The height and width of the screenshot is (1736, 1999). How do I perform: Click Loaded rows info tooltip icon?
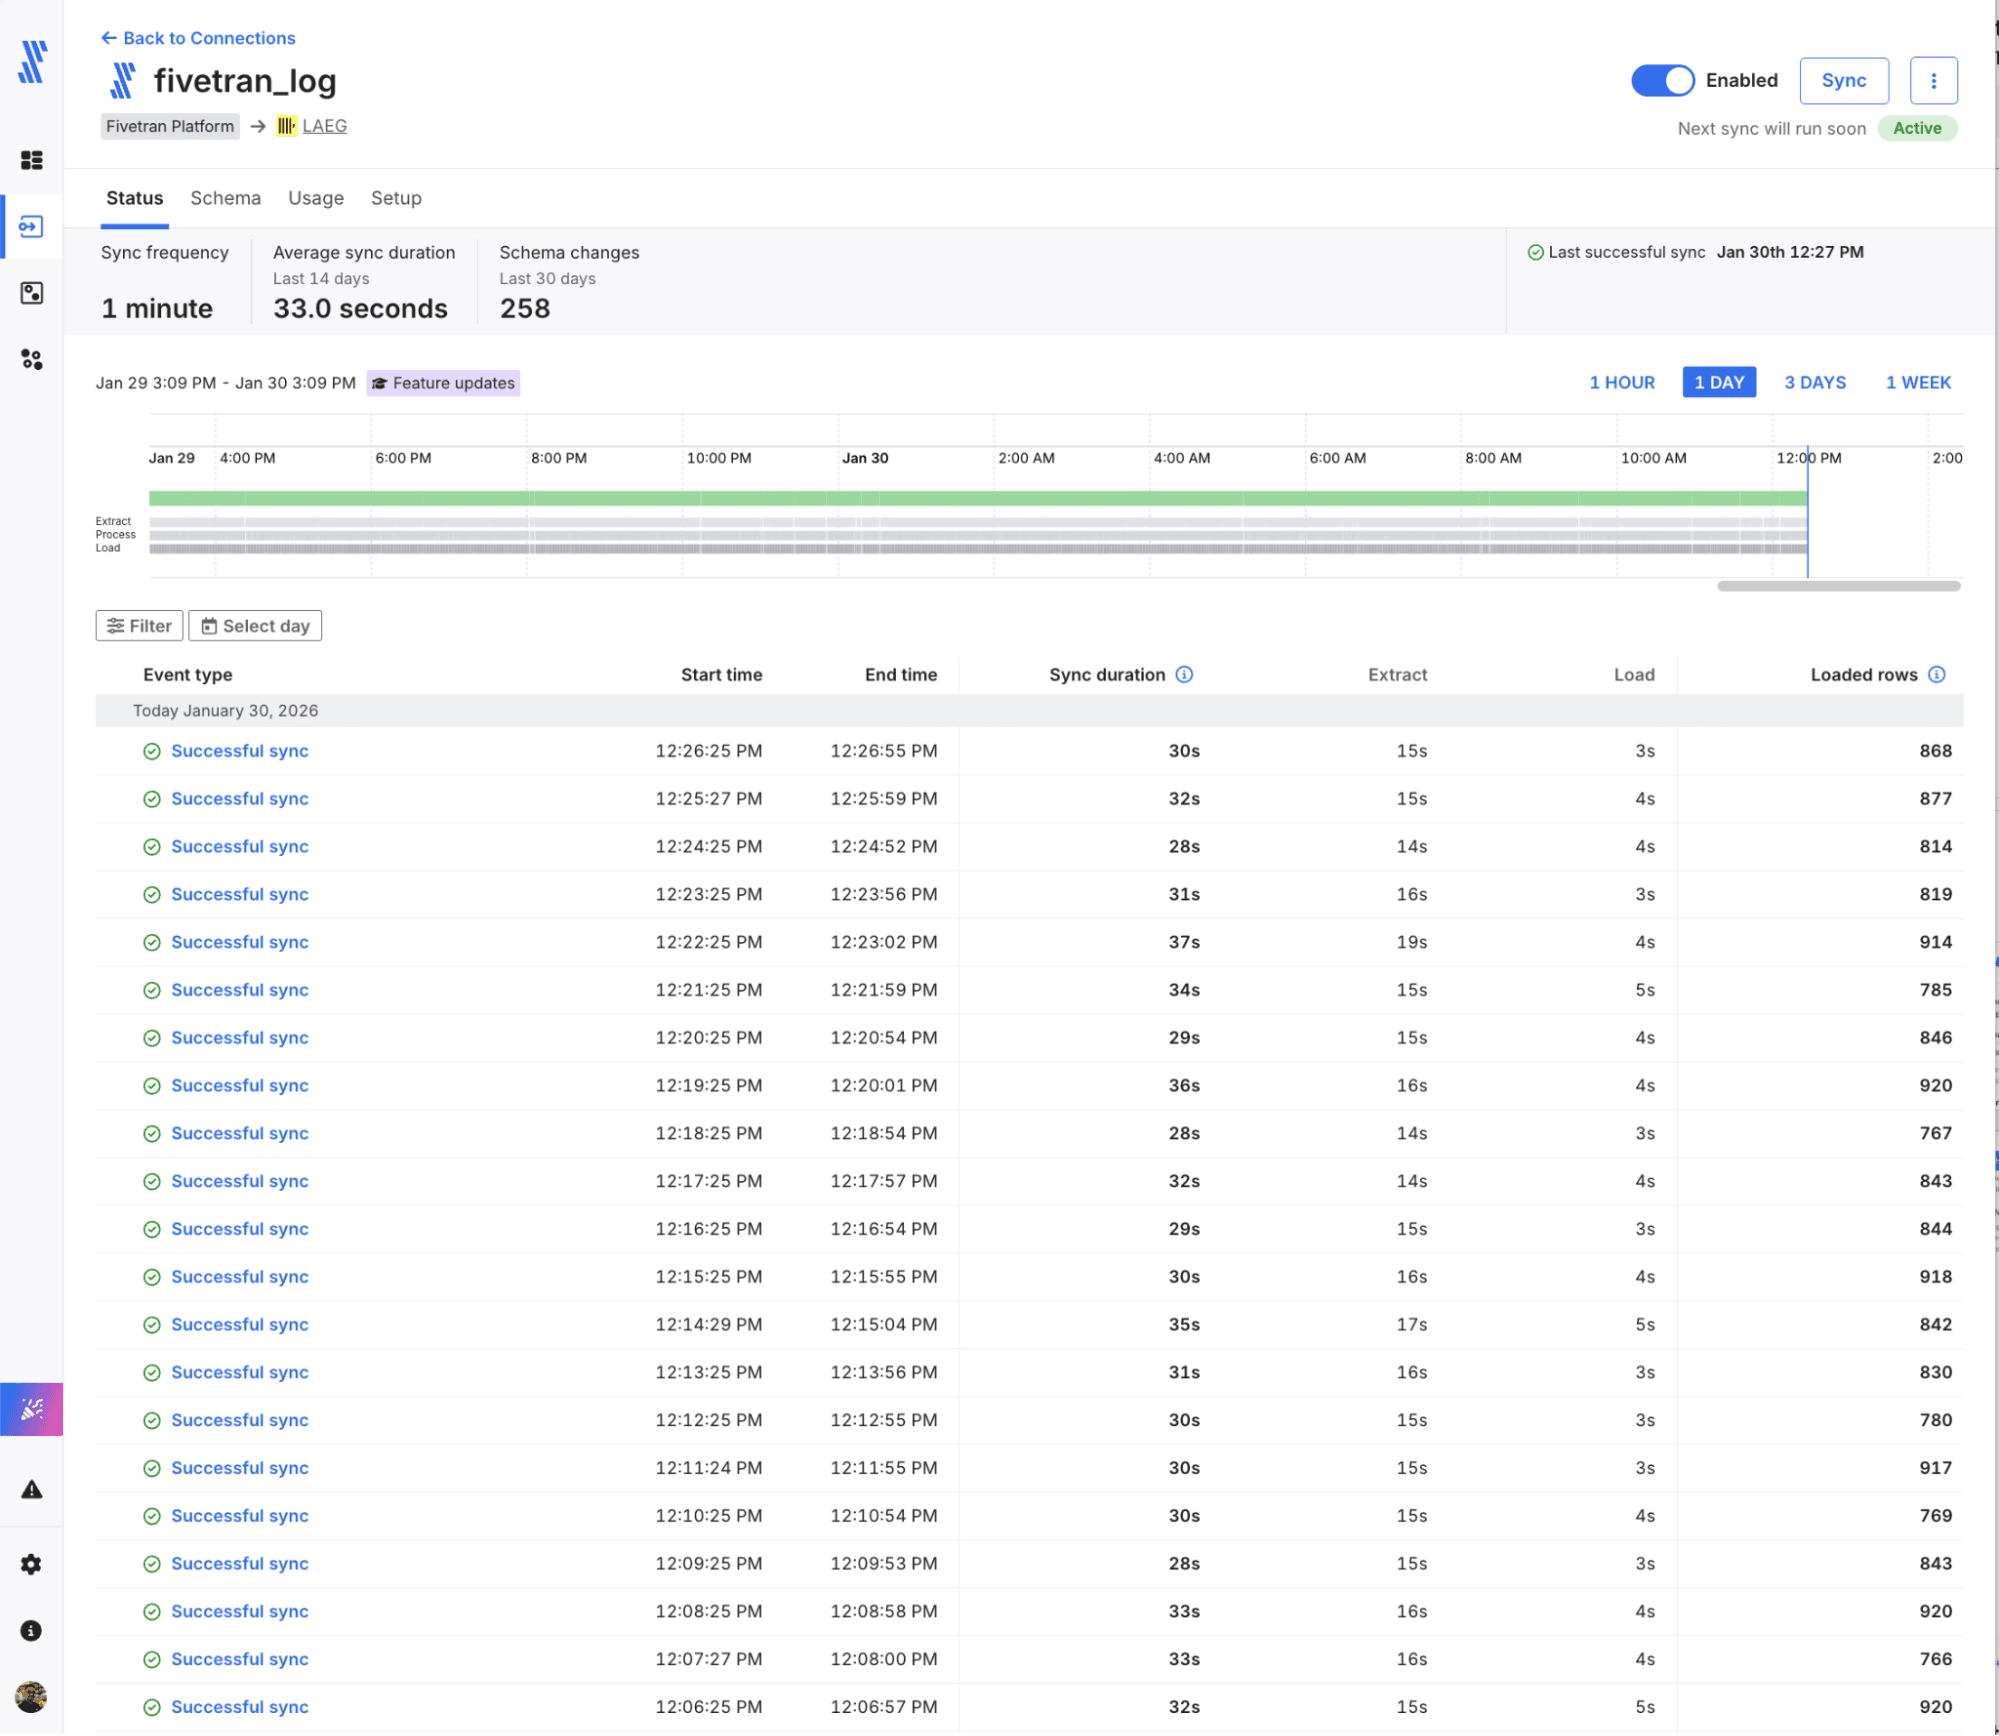click(x=1936, y=675)
